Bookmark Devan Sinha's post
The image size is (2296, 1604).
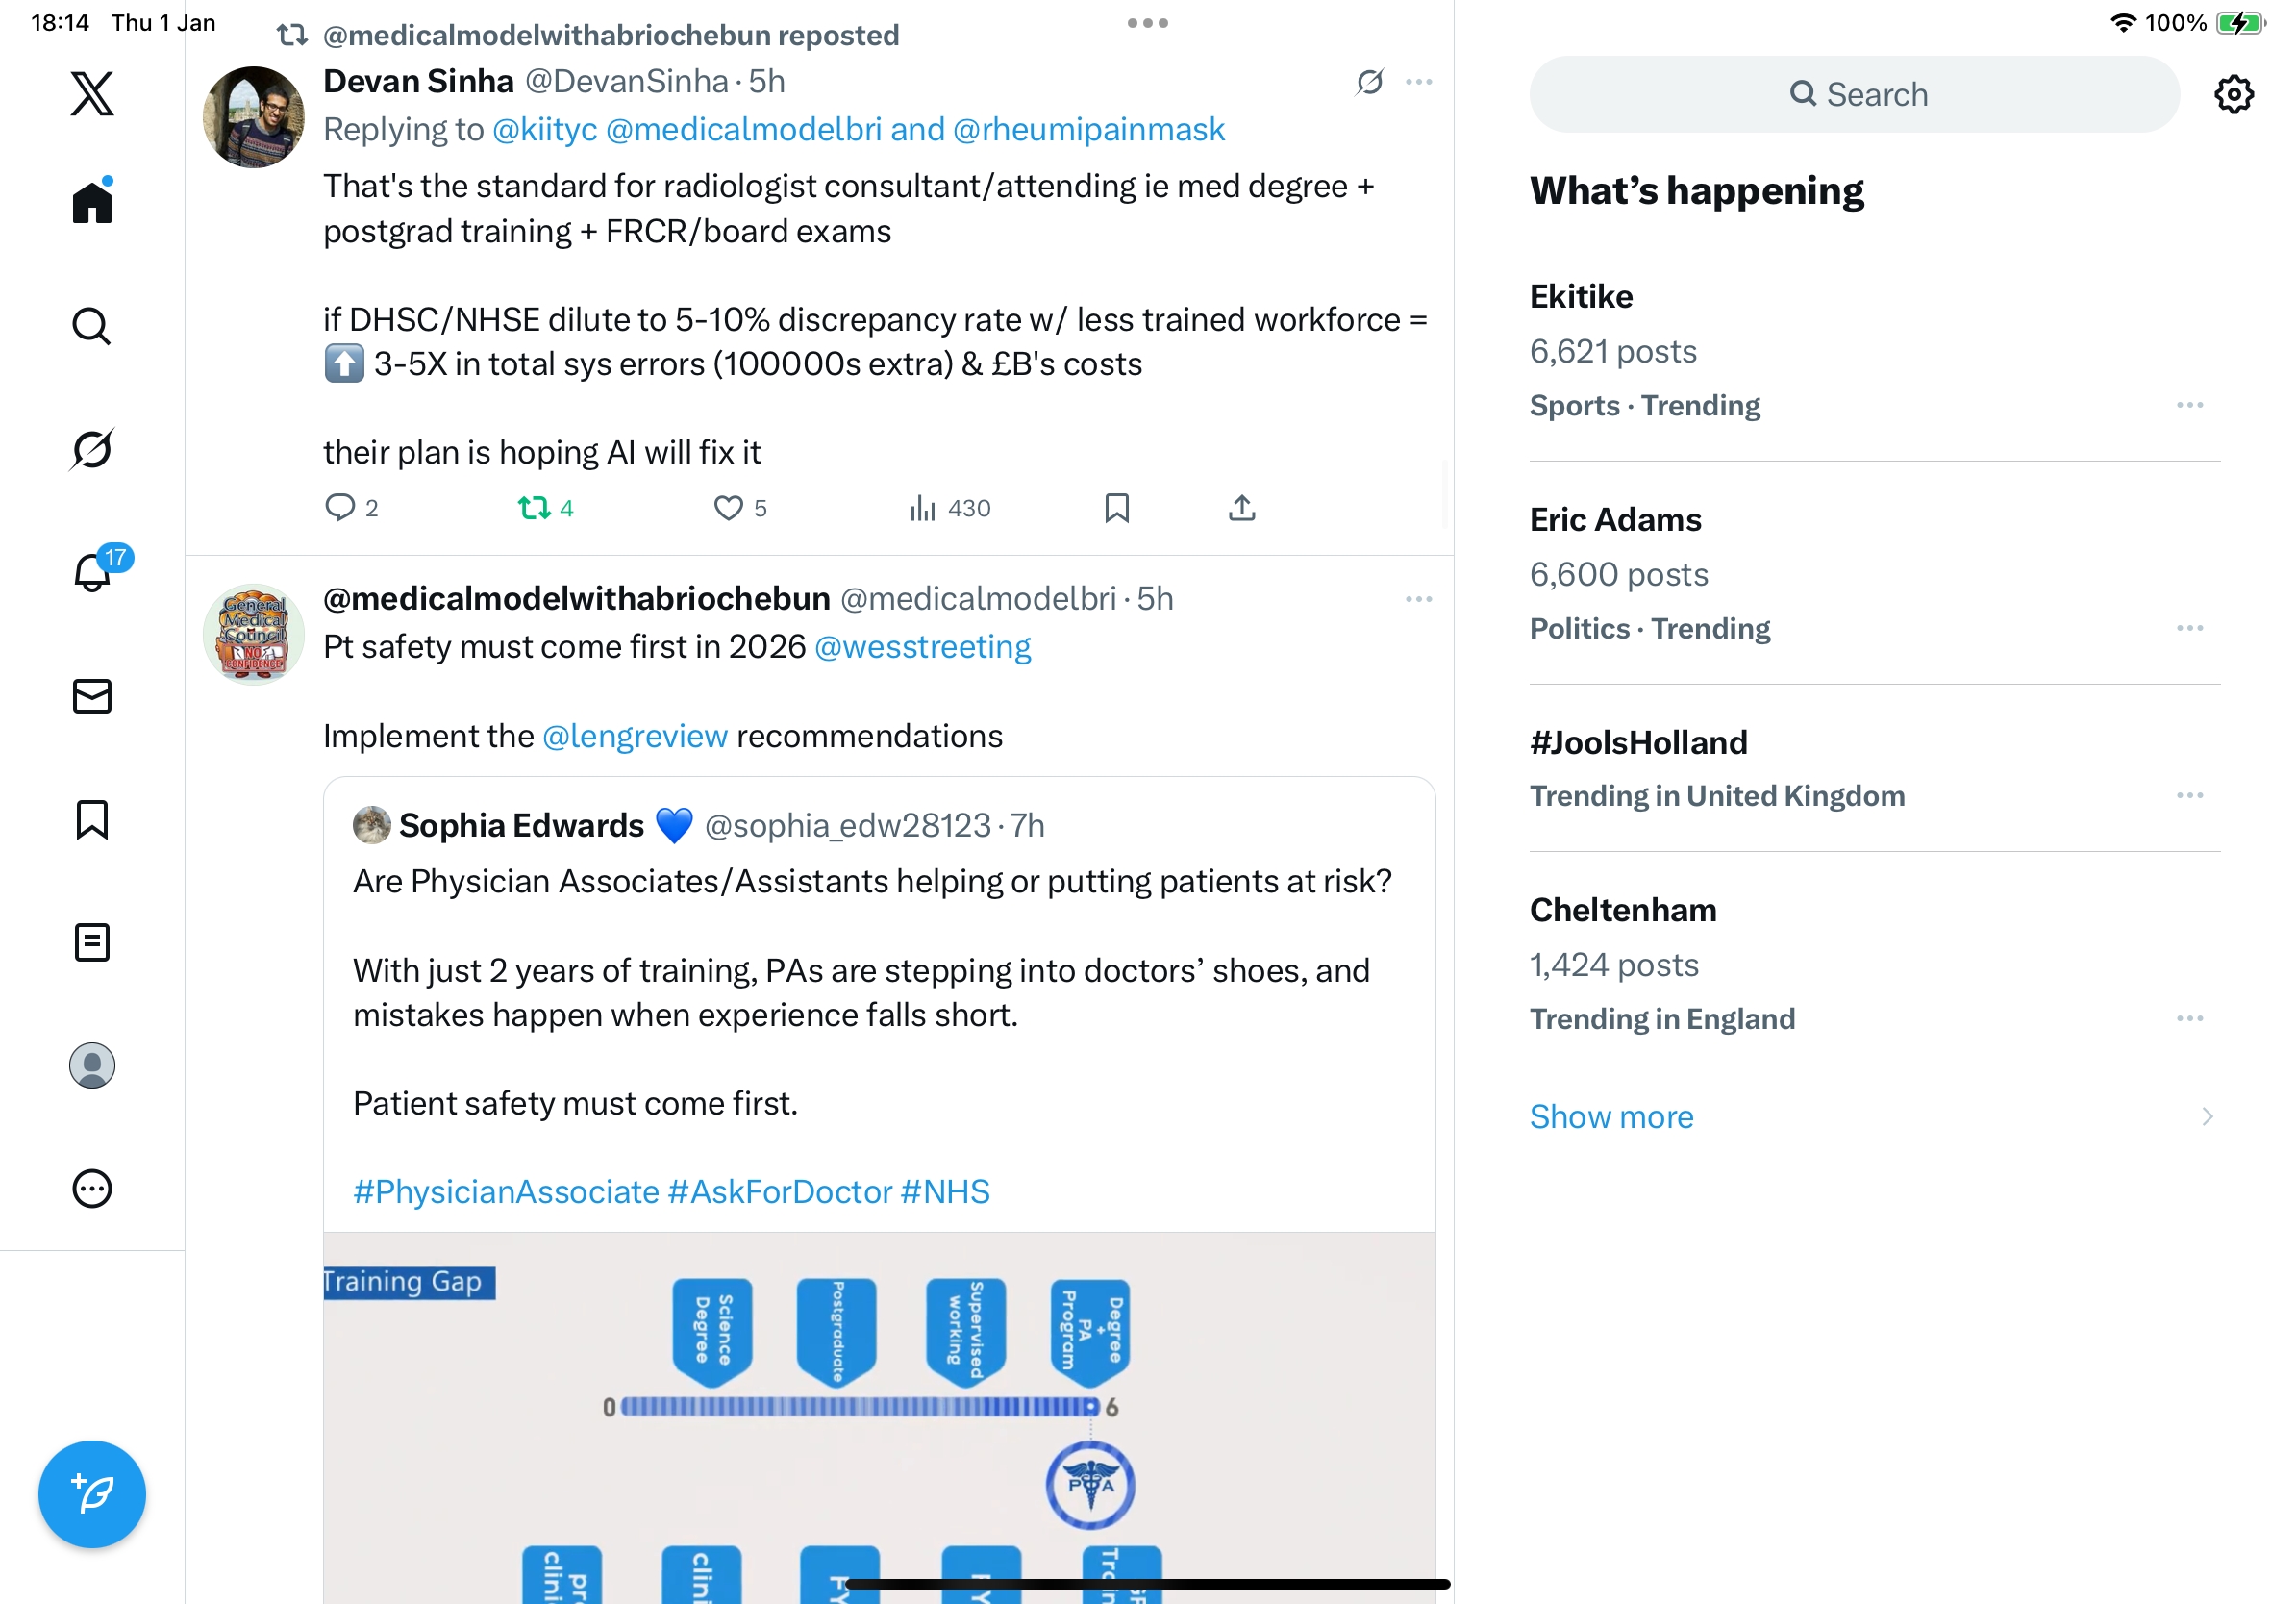click(x=1117, y=508)
